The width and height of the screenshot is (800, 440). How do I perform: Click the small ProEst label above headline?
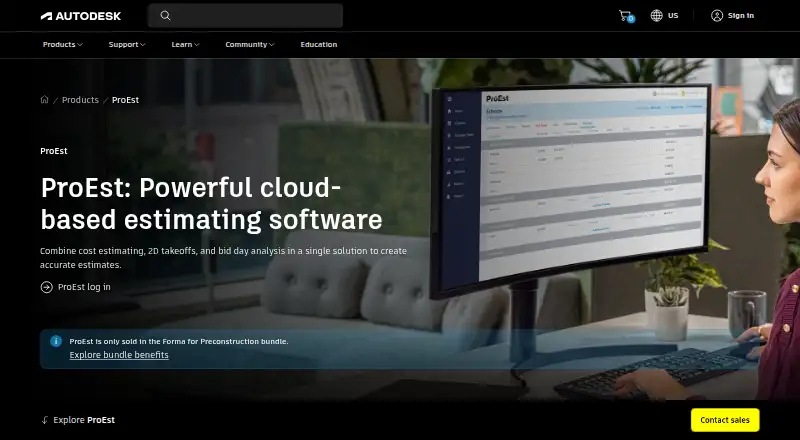[54, 151]
